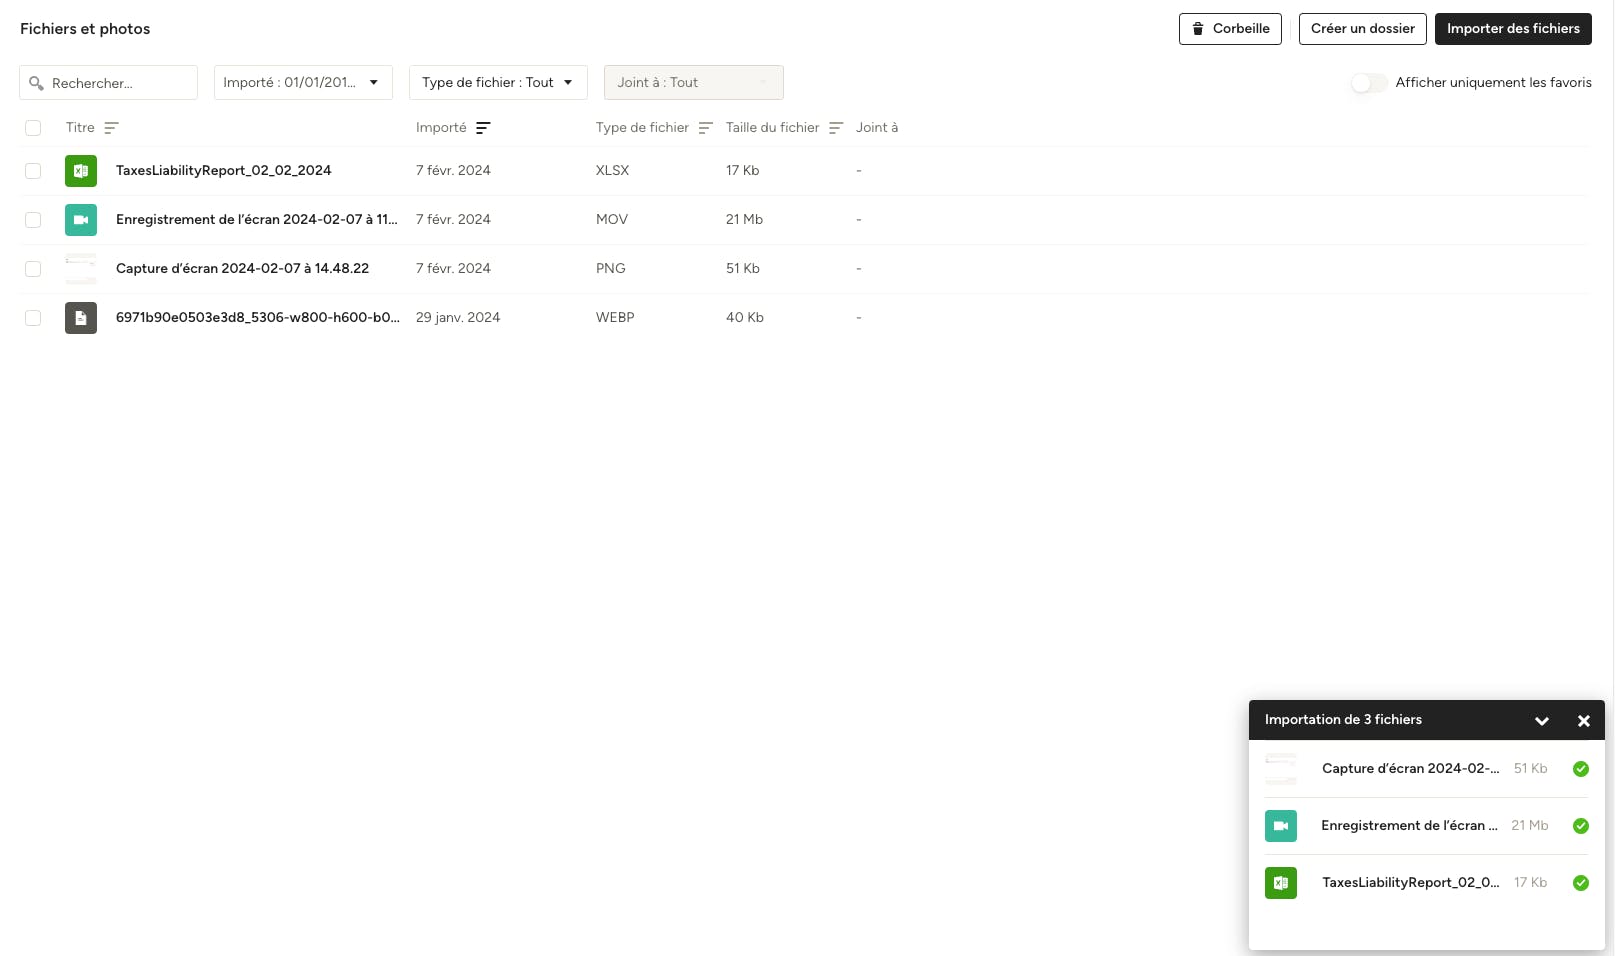Check the TaxesLiabilityReport row checkbox
This screenshot has width=1615, height=956.
[33, 171]
